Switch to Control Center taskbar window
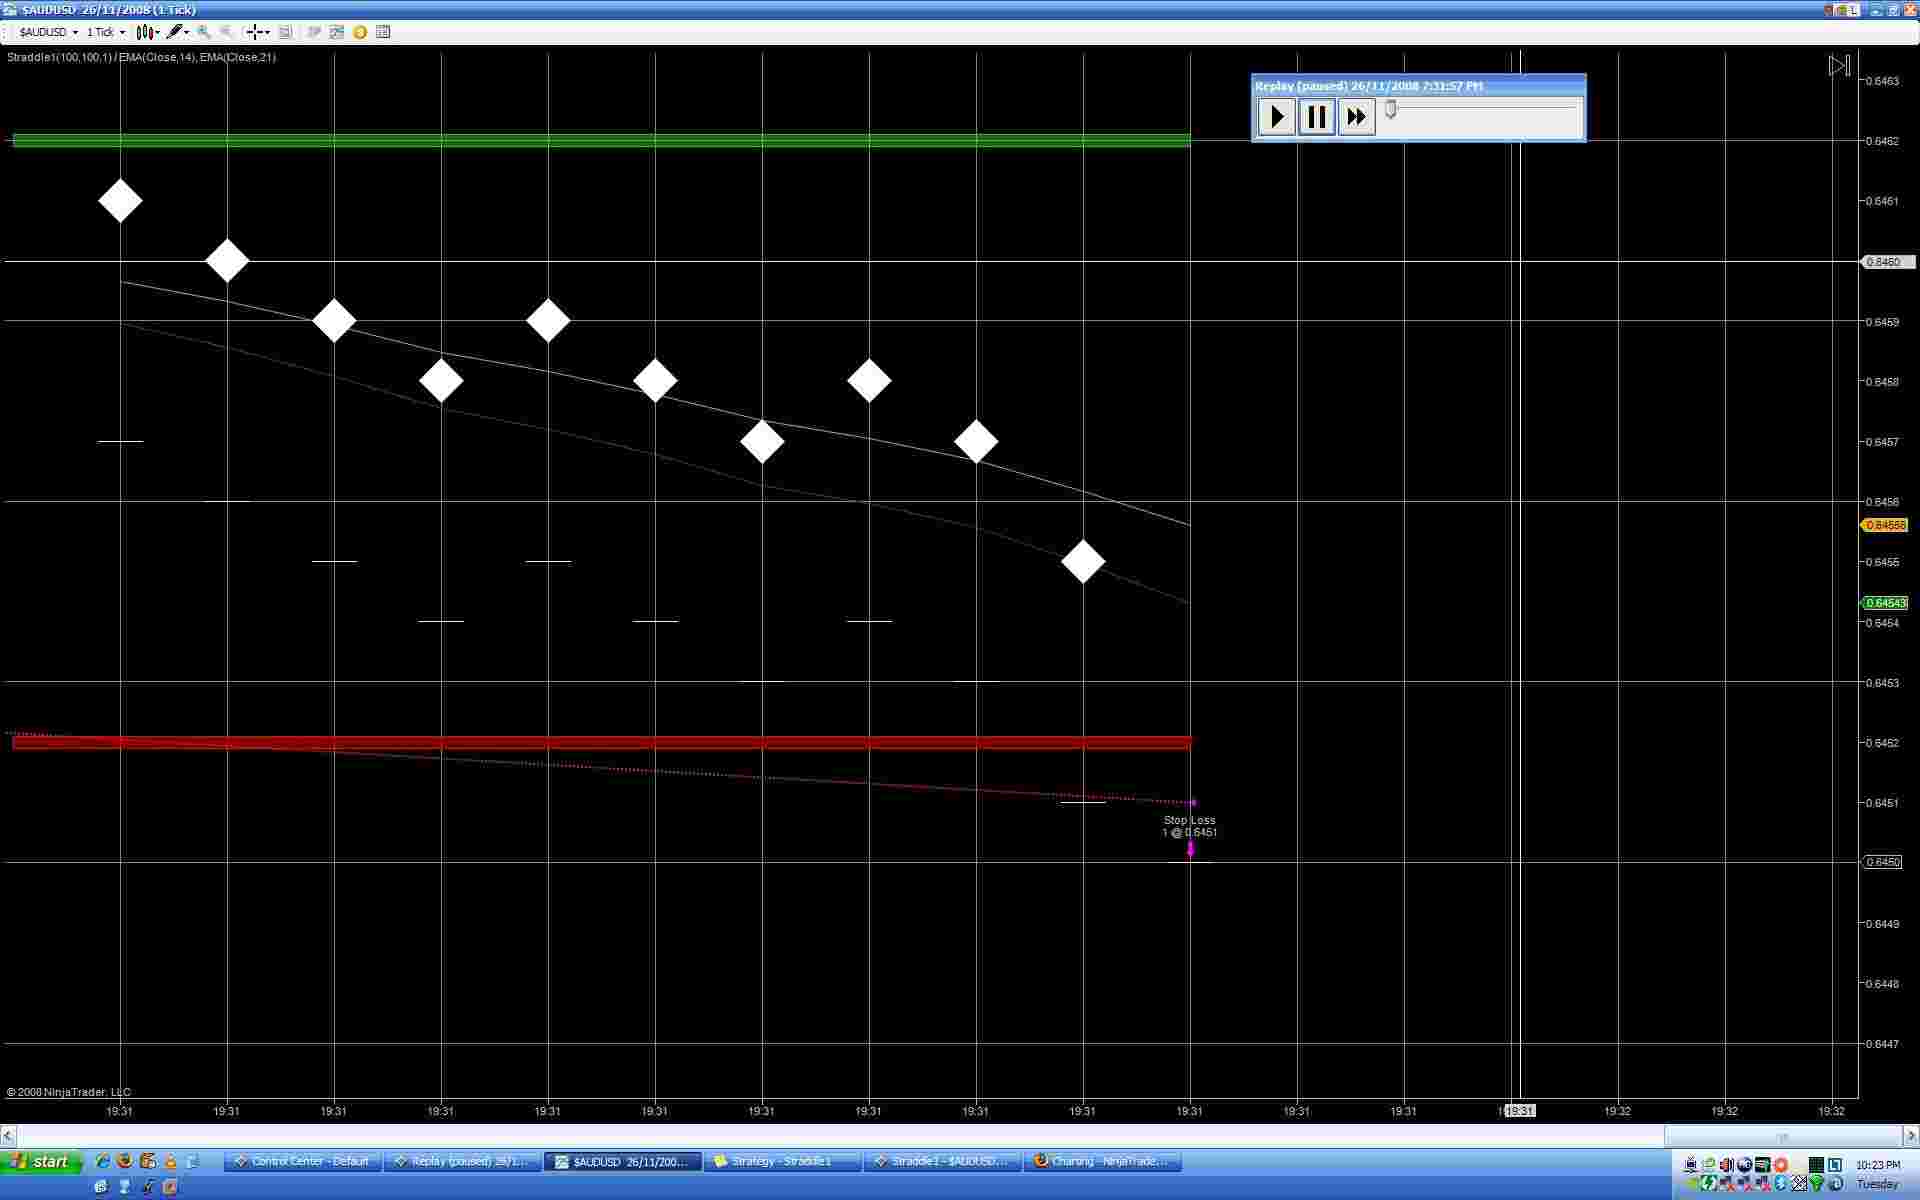Image resolution: width=1920 pixels, height=1200 pixels. click(302, 1161)
